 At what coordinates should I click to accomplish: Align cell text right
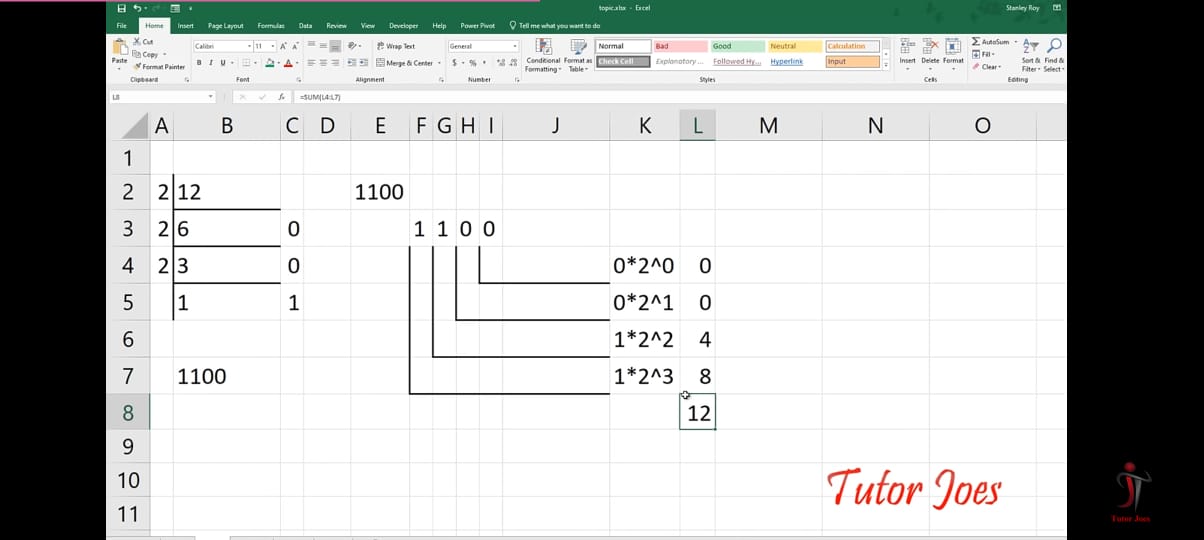pos(336,63)
